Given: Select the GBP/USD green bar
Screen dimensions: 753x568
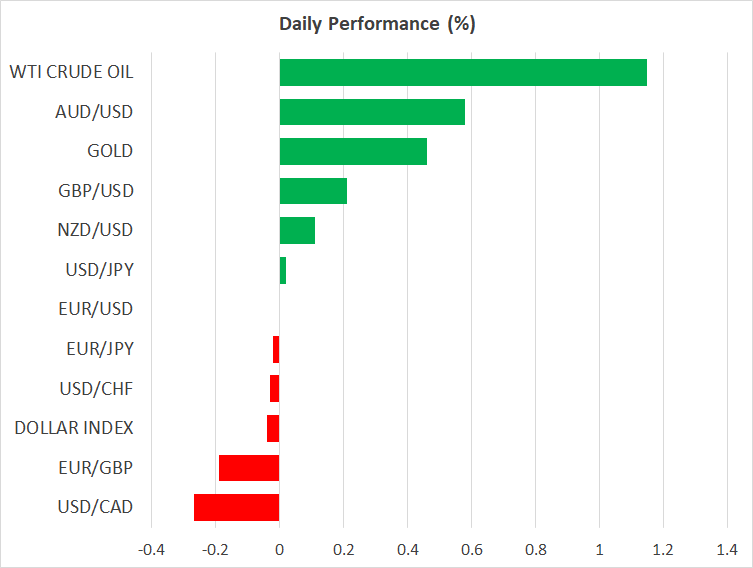Looking at the screenshot, I should pos(313,191).
